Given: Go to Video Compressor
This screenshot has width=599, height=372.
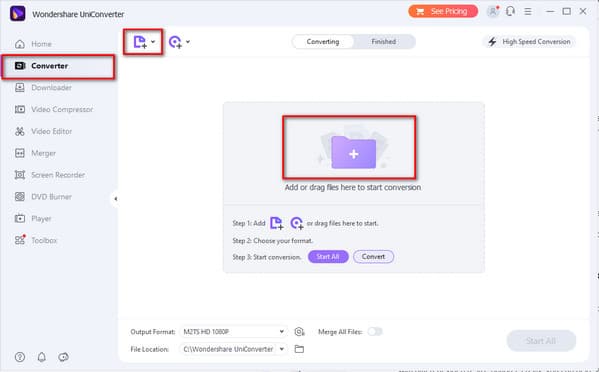Looking at the screenshot, I should (54, 110).
